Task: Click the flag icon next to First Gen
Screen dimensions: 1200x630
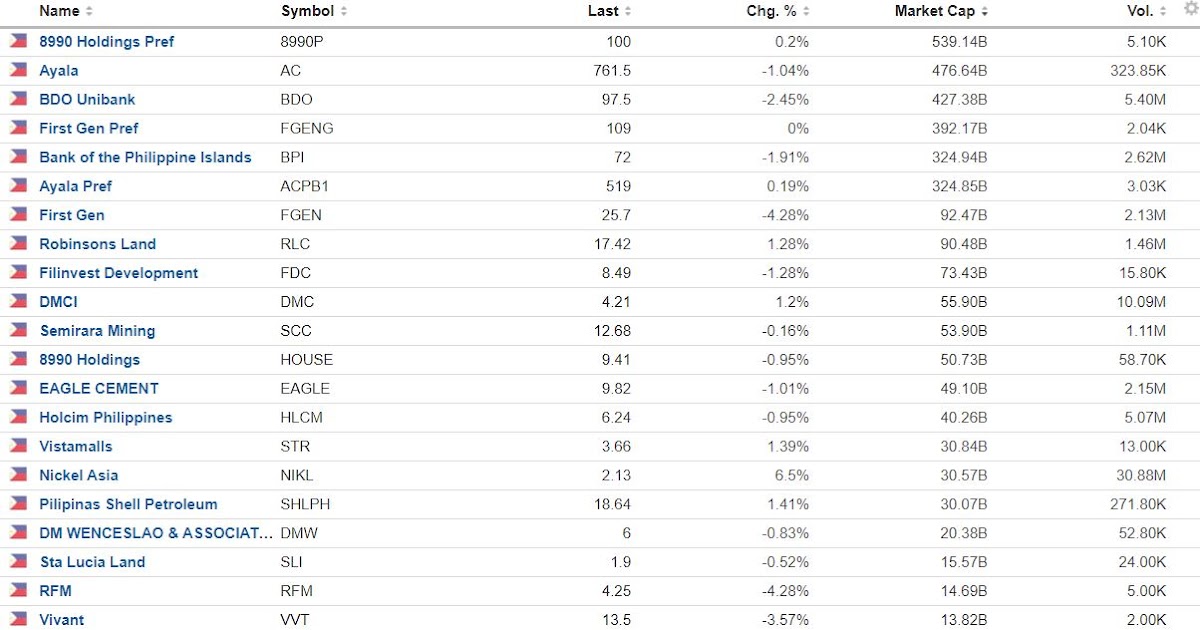Action: 20,214
